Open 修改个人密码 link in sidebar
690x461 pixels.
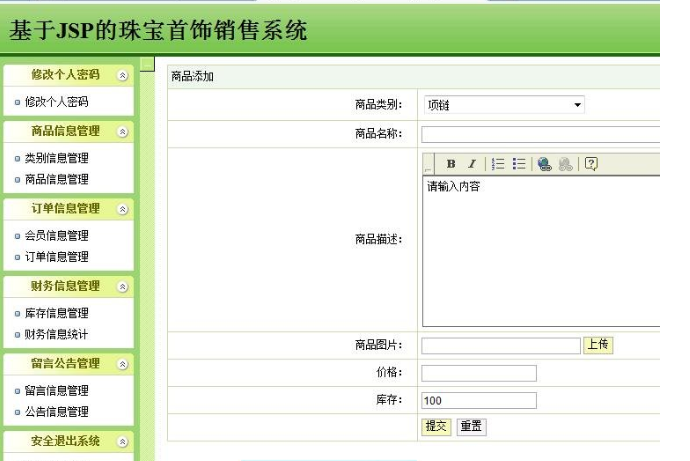pyautogui.click(x=56, y=102)
